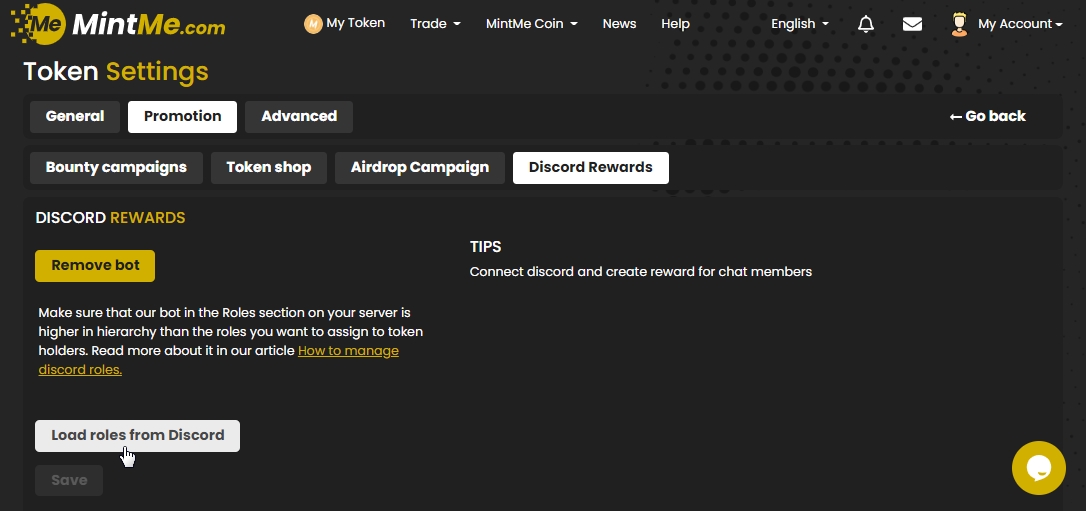Open the Help menu item
The height and width of the screenshot is (511, 1086).
pos(675,24)
